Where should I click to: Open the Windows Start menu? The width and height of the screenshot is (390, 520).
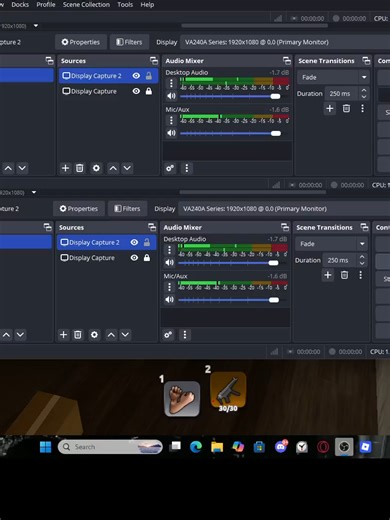(46, 447)
